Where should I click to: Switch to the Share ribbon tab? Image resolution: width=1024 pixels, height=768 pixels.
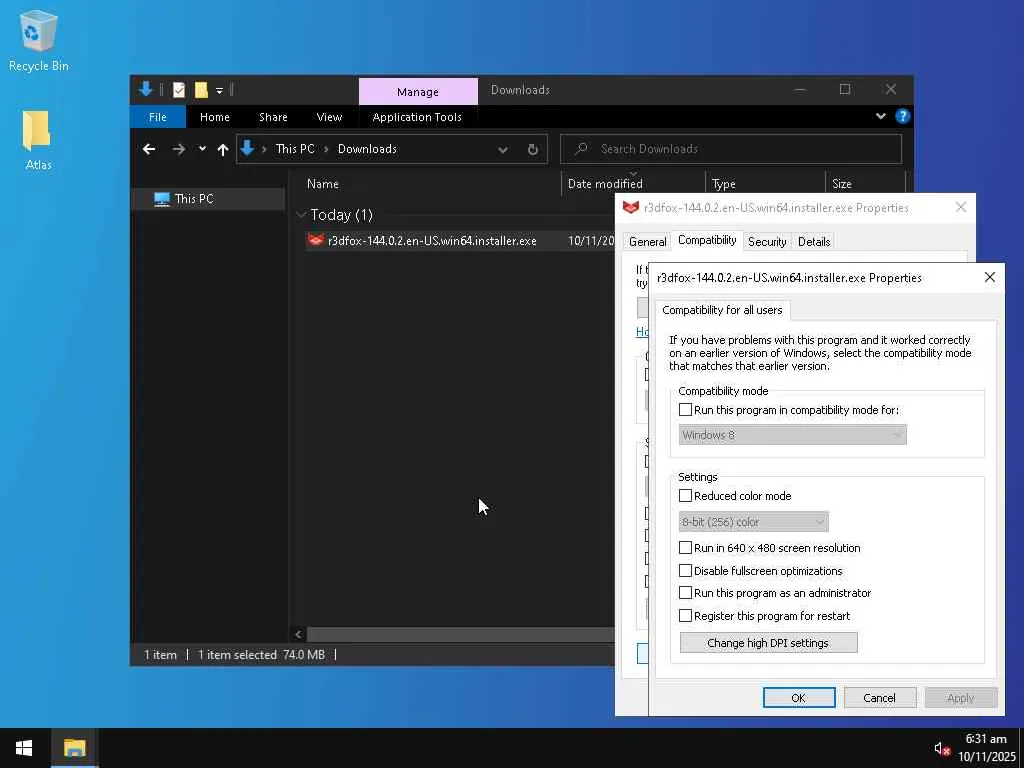click(x=273, y=117)
